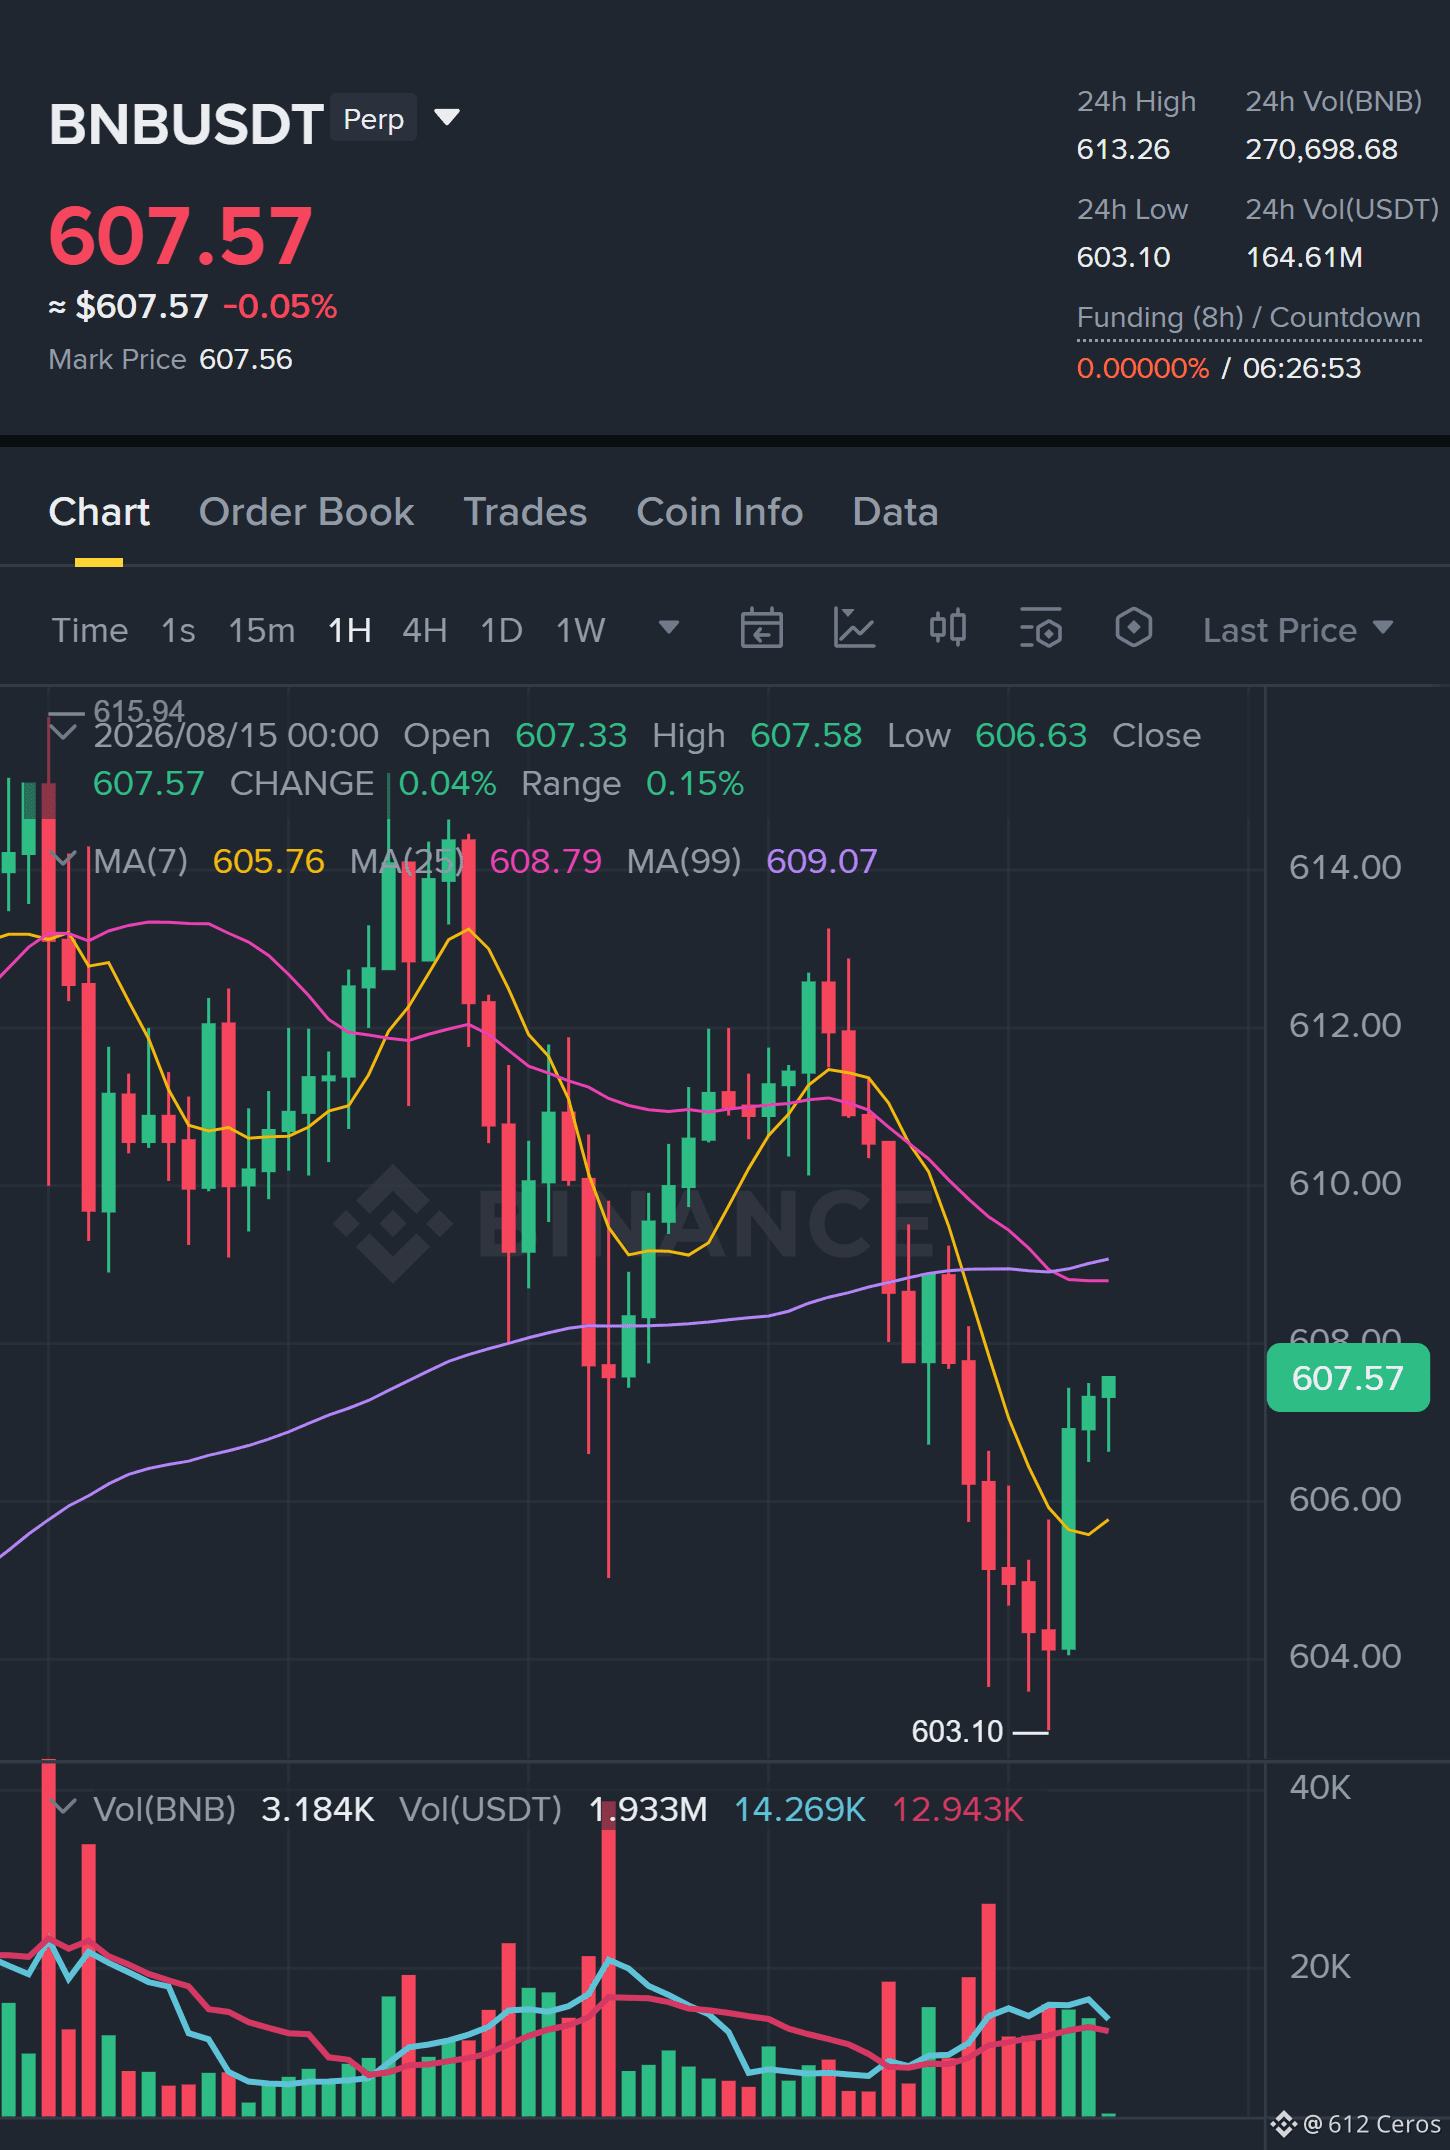Viewport: 1450px width, 2150px height.
Task: Open the Coin Info tab
Action: pyautogui.click(x=720, y=512)
